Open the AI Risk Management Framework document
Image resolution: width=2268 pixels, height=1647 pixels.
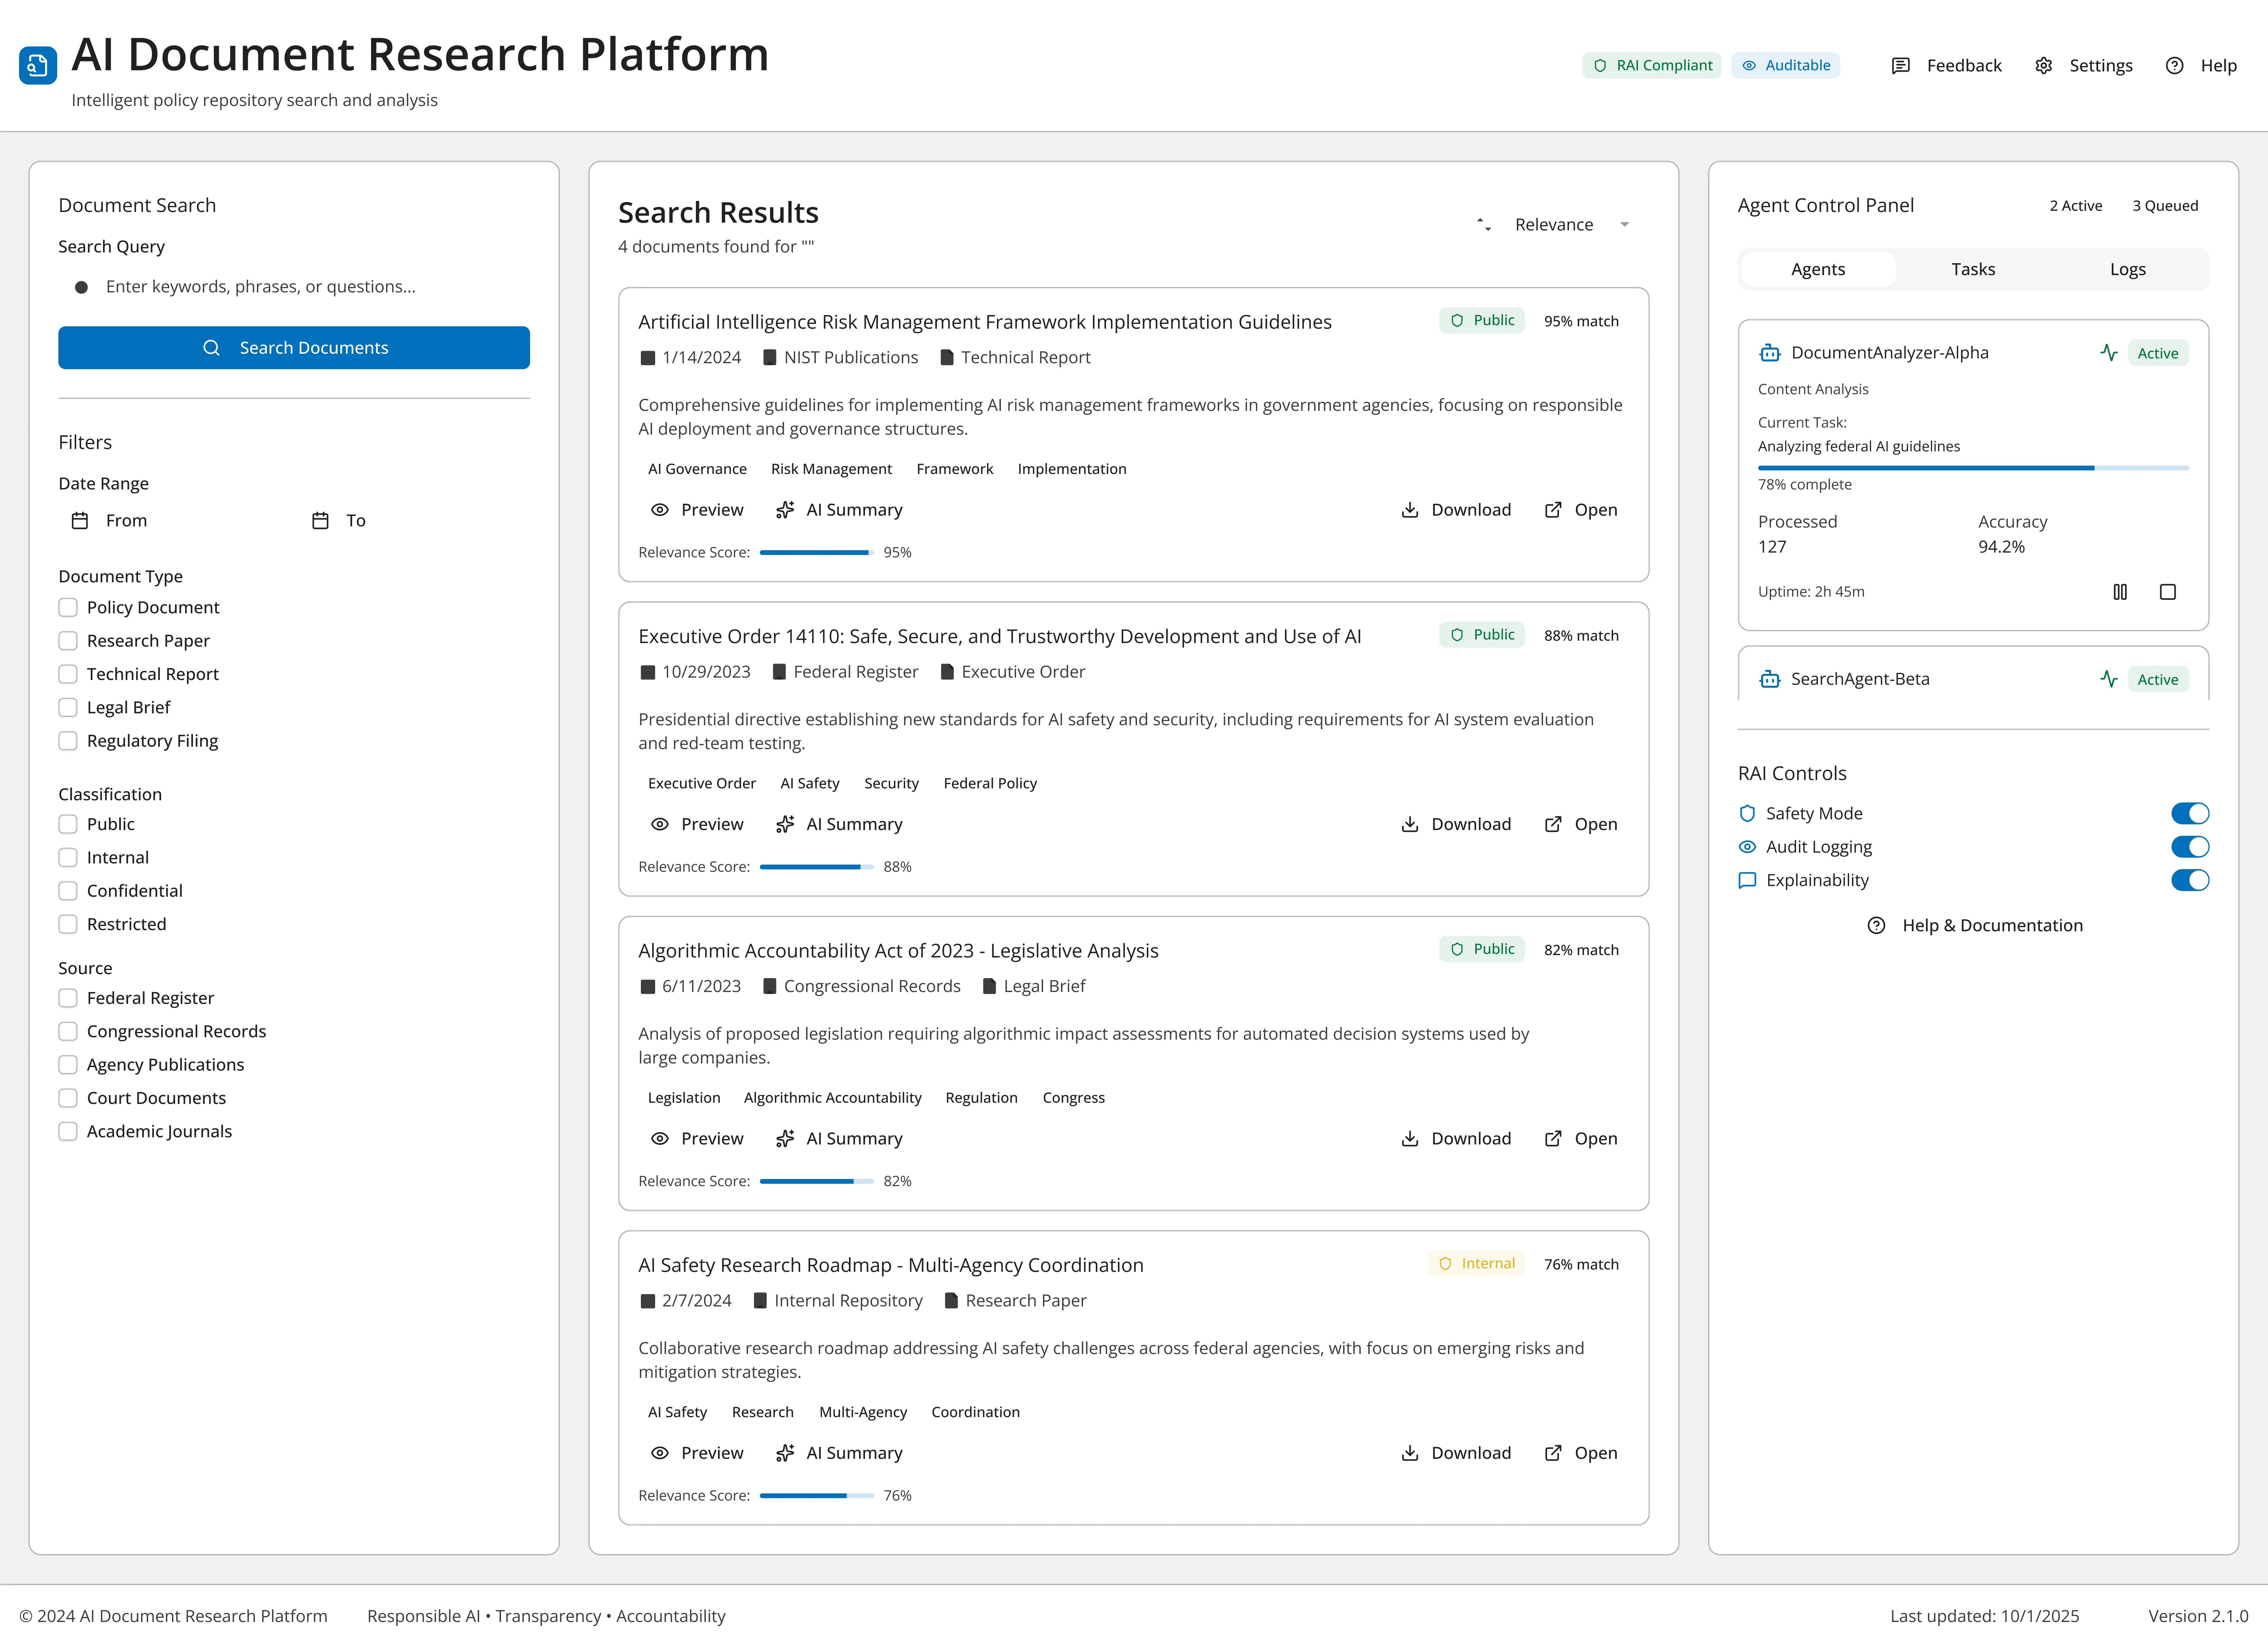1581,510
